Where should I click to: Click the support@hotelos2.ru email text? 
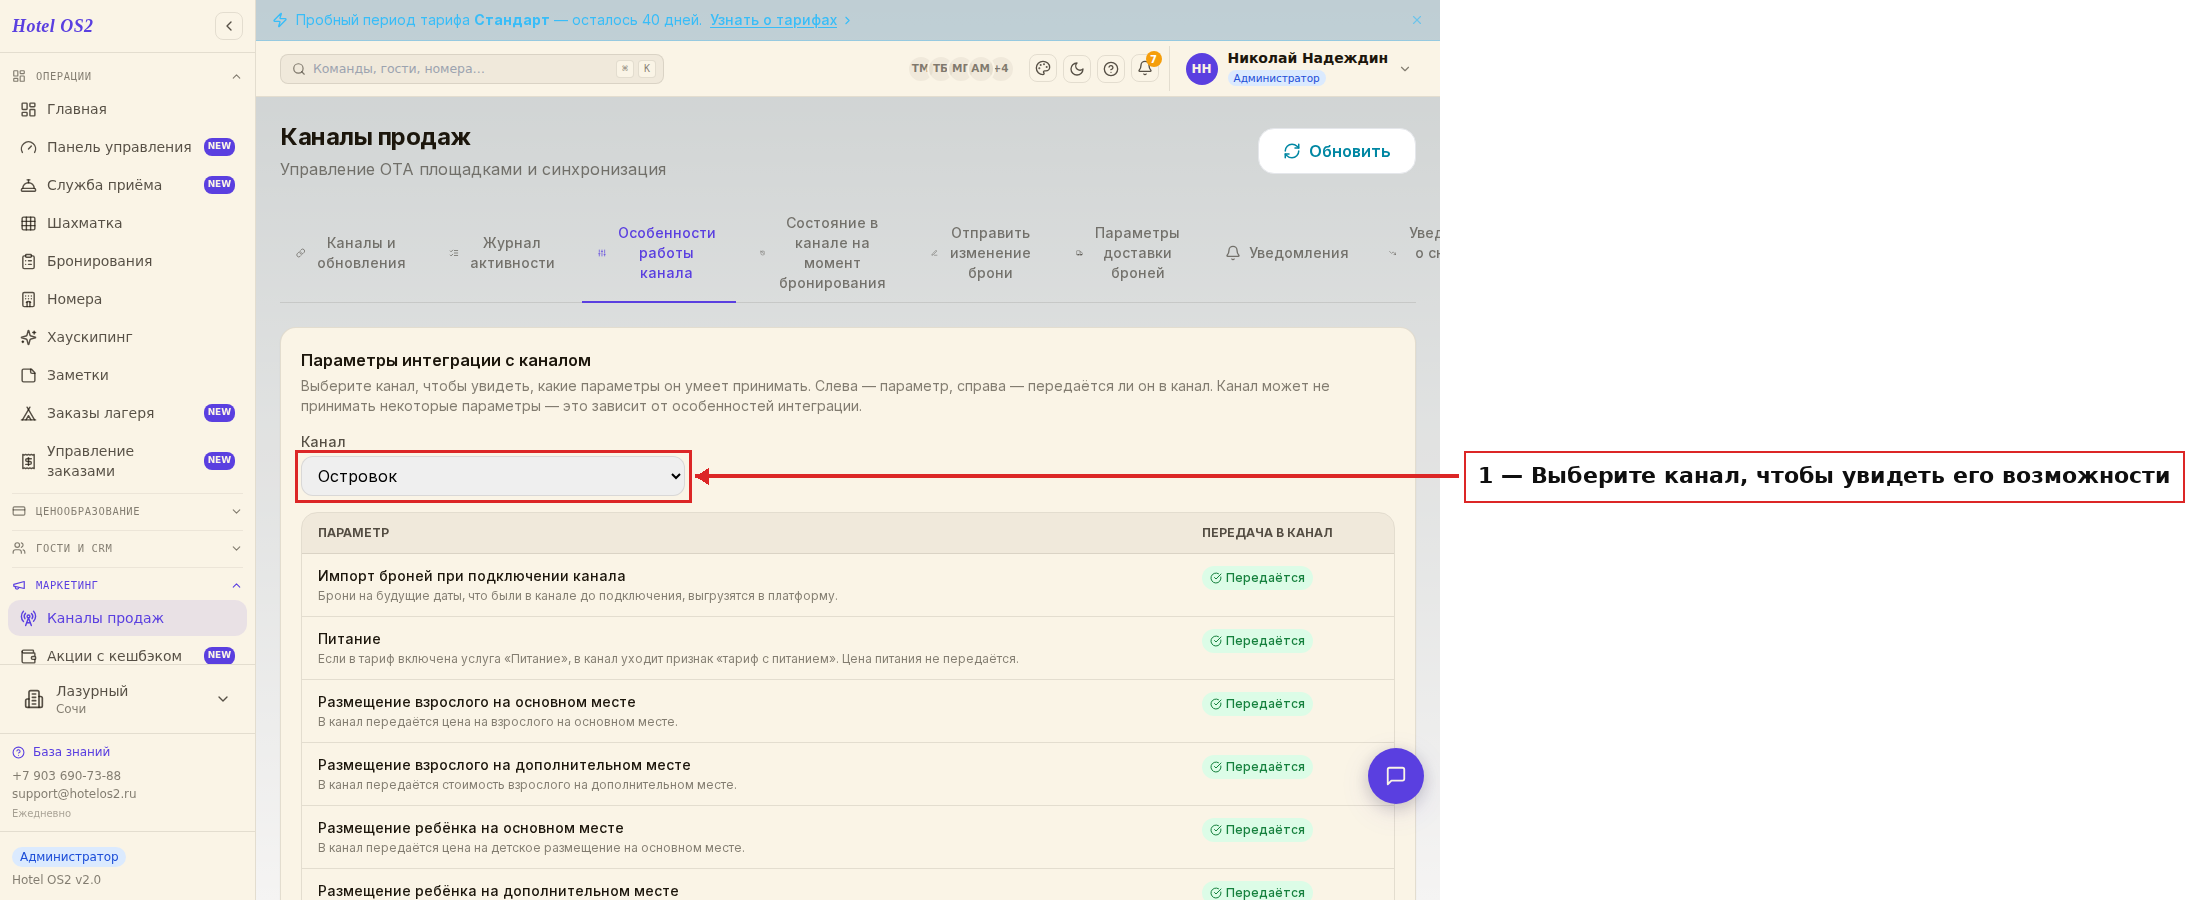point(74,794)
